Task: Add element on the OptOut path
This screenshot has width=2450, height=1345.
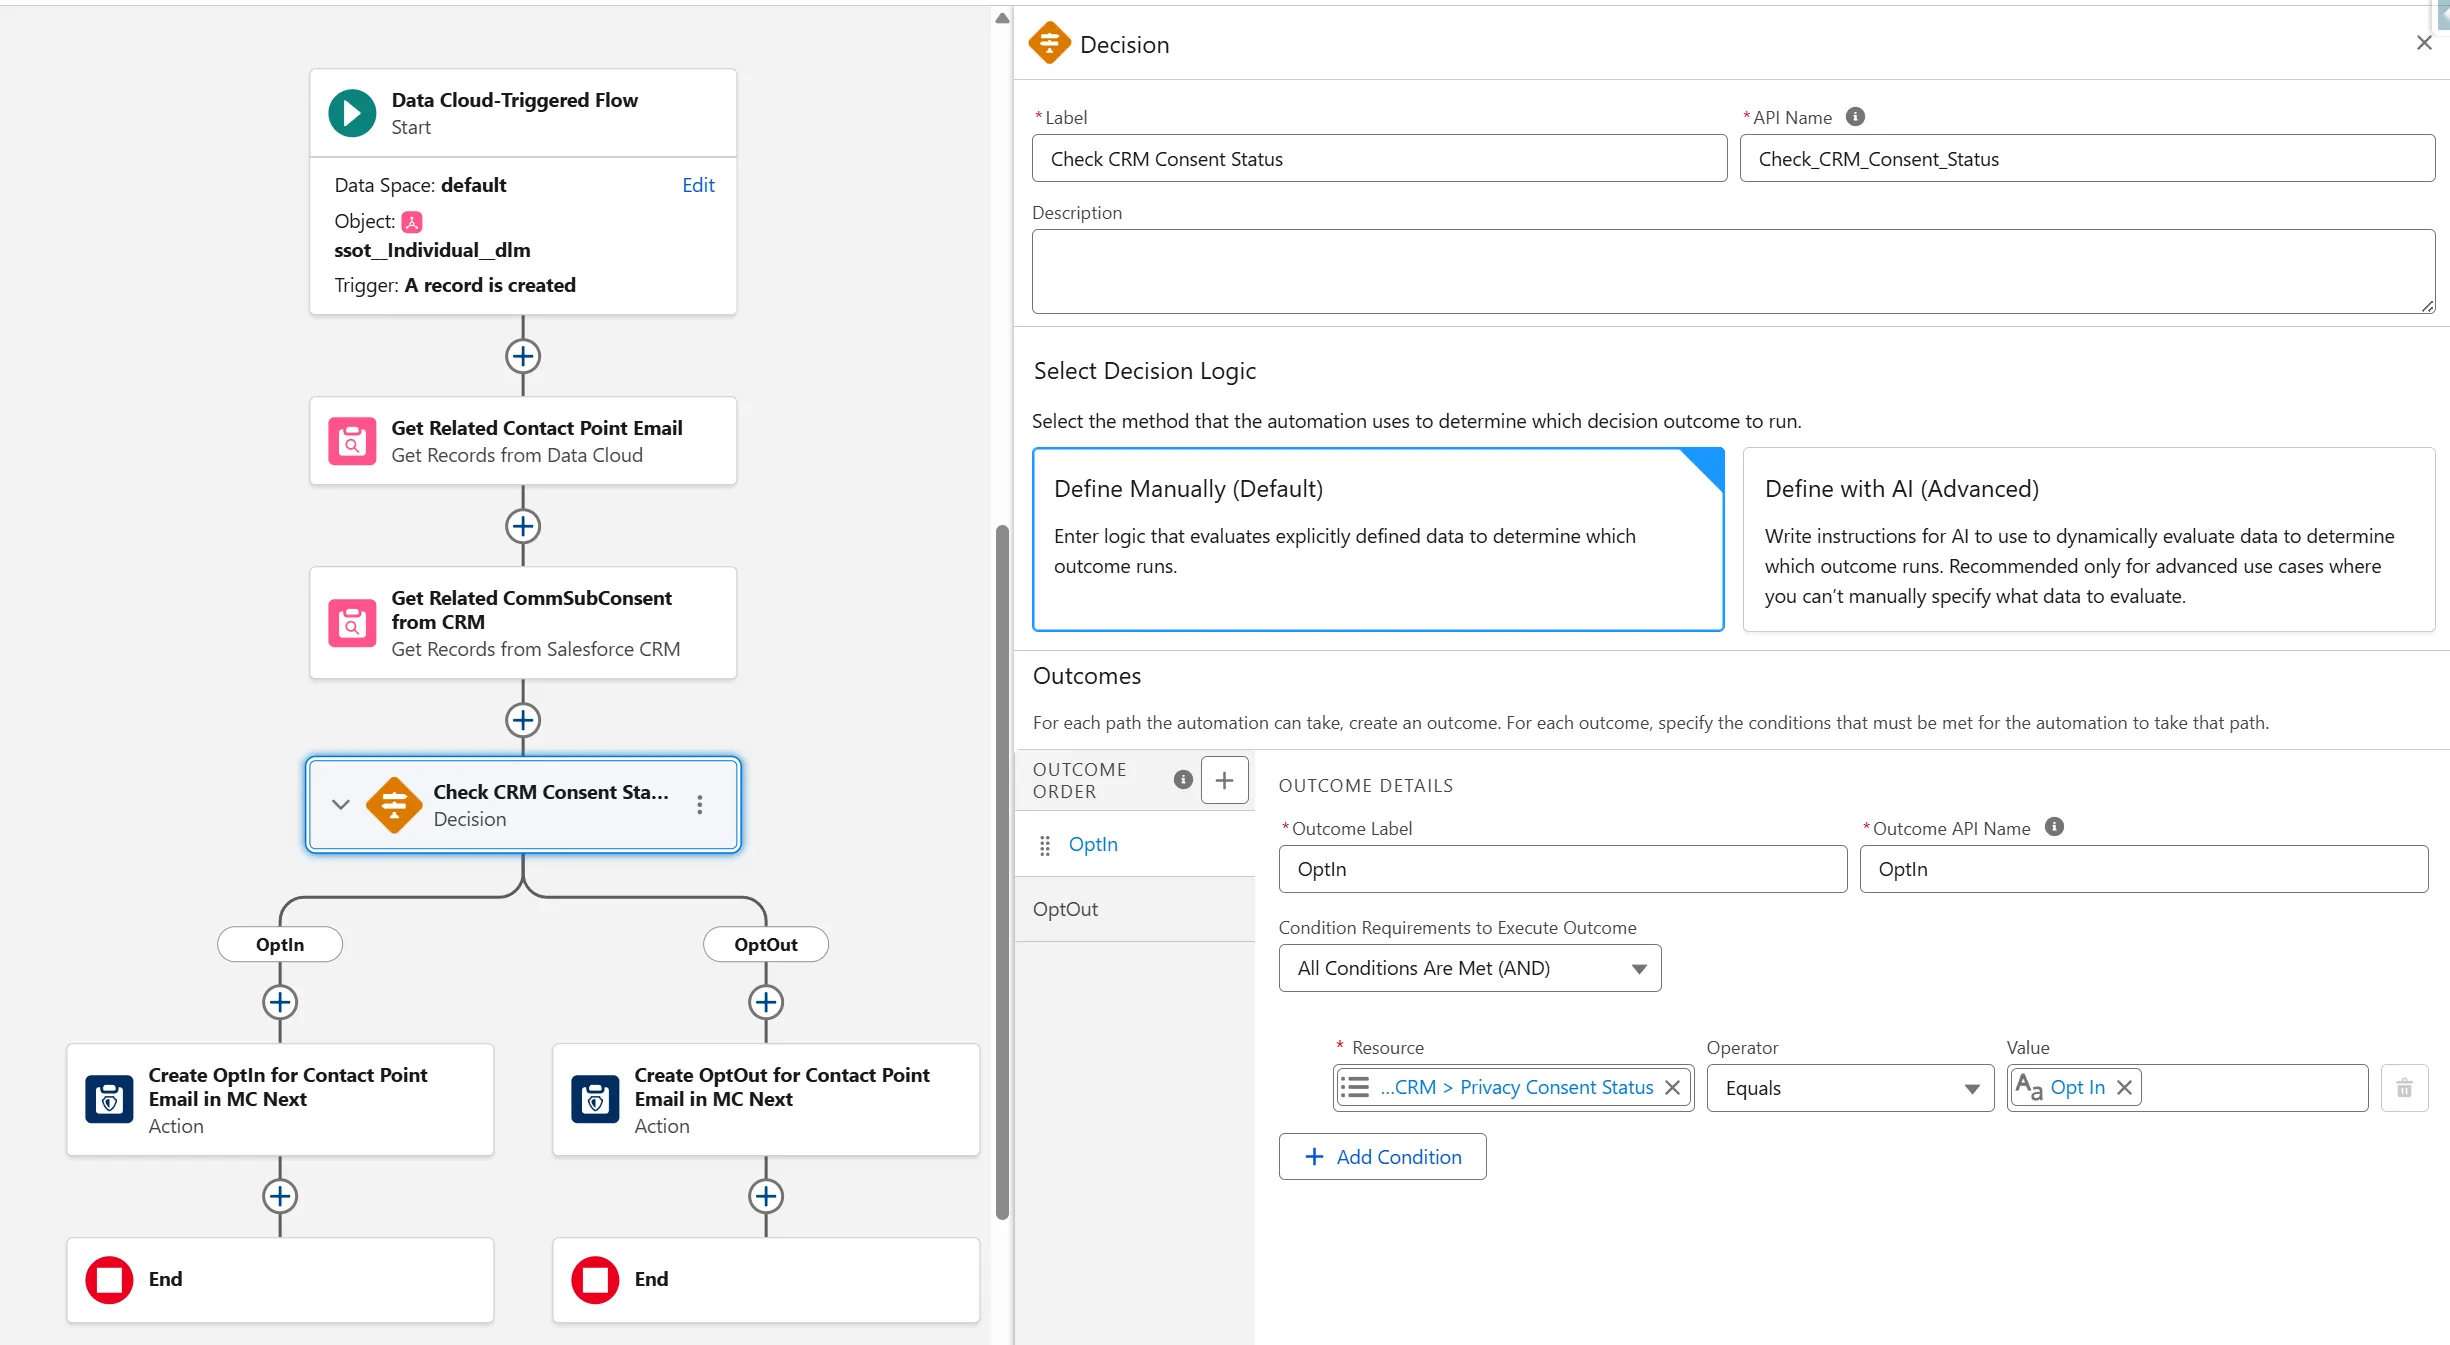Action: pyautogui.click(x=766, y=1002)
